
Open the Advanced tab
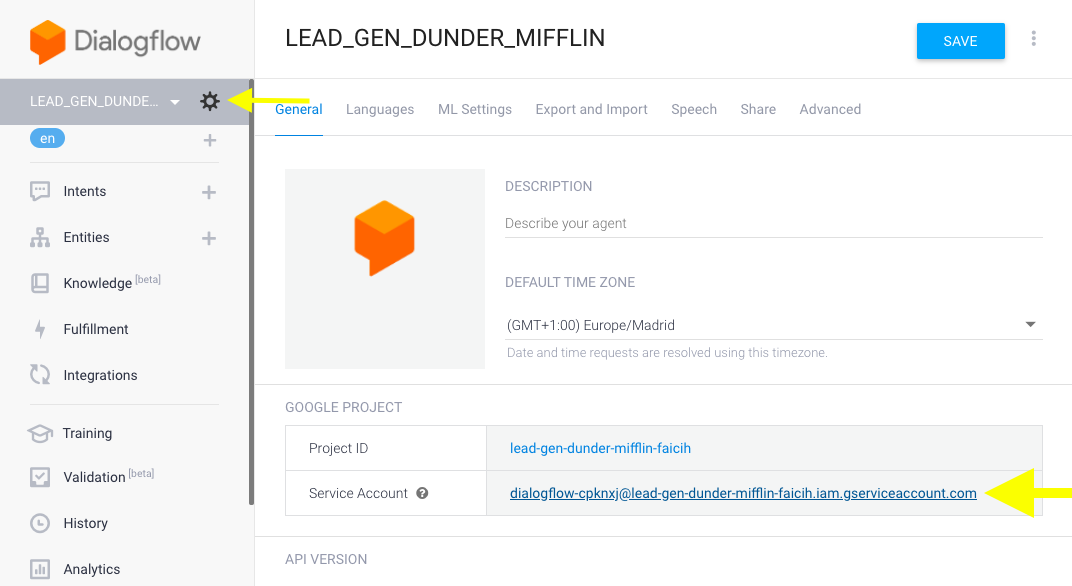(830, 109)
